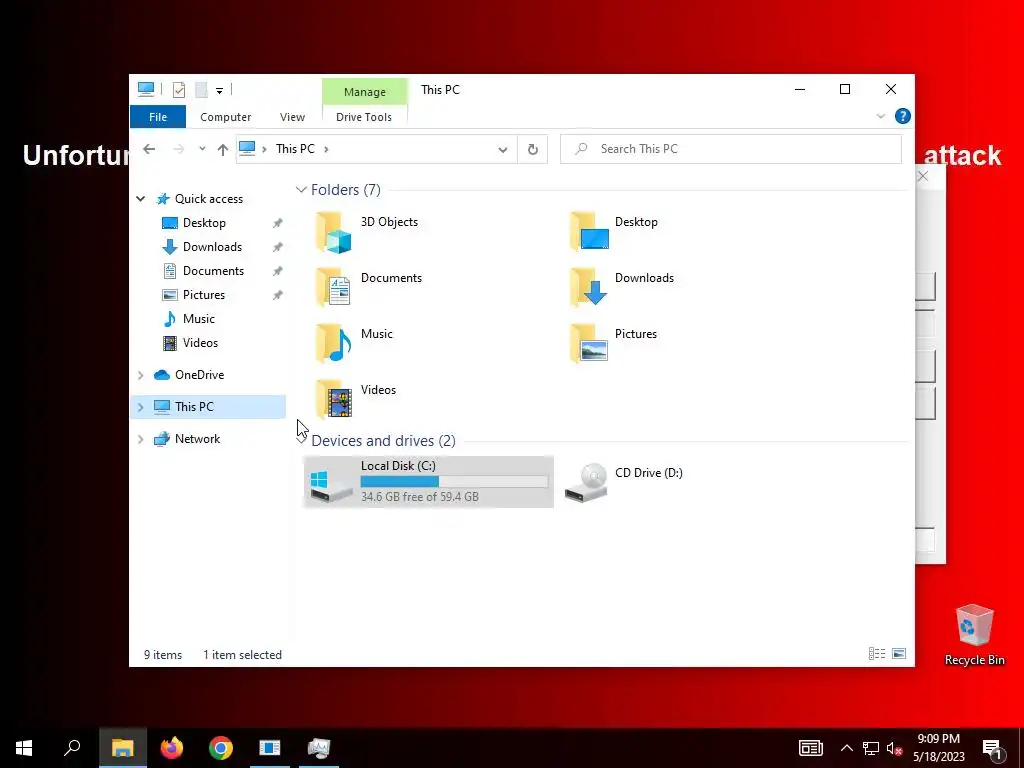Image resolution: width=1024 pixels, height=768 pixels.
Task: Open the Drive Tools ribbon tab
Action: pyautogui.click(x=364, y=117)
